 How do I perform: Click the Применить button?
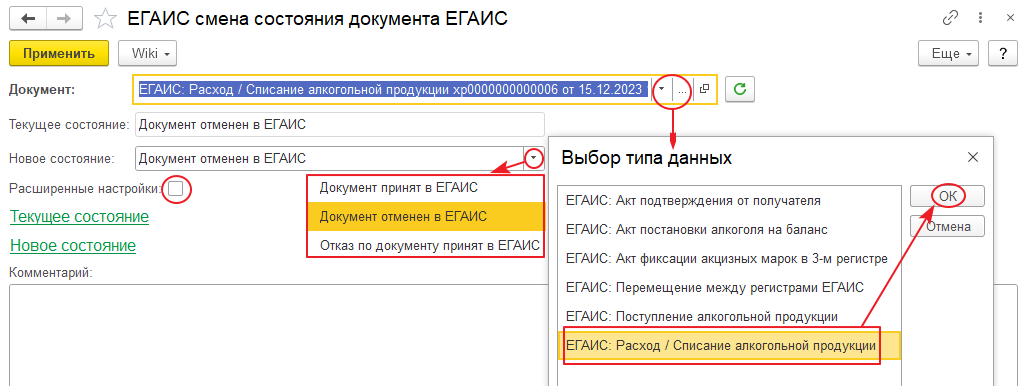[x=59, y=54]
